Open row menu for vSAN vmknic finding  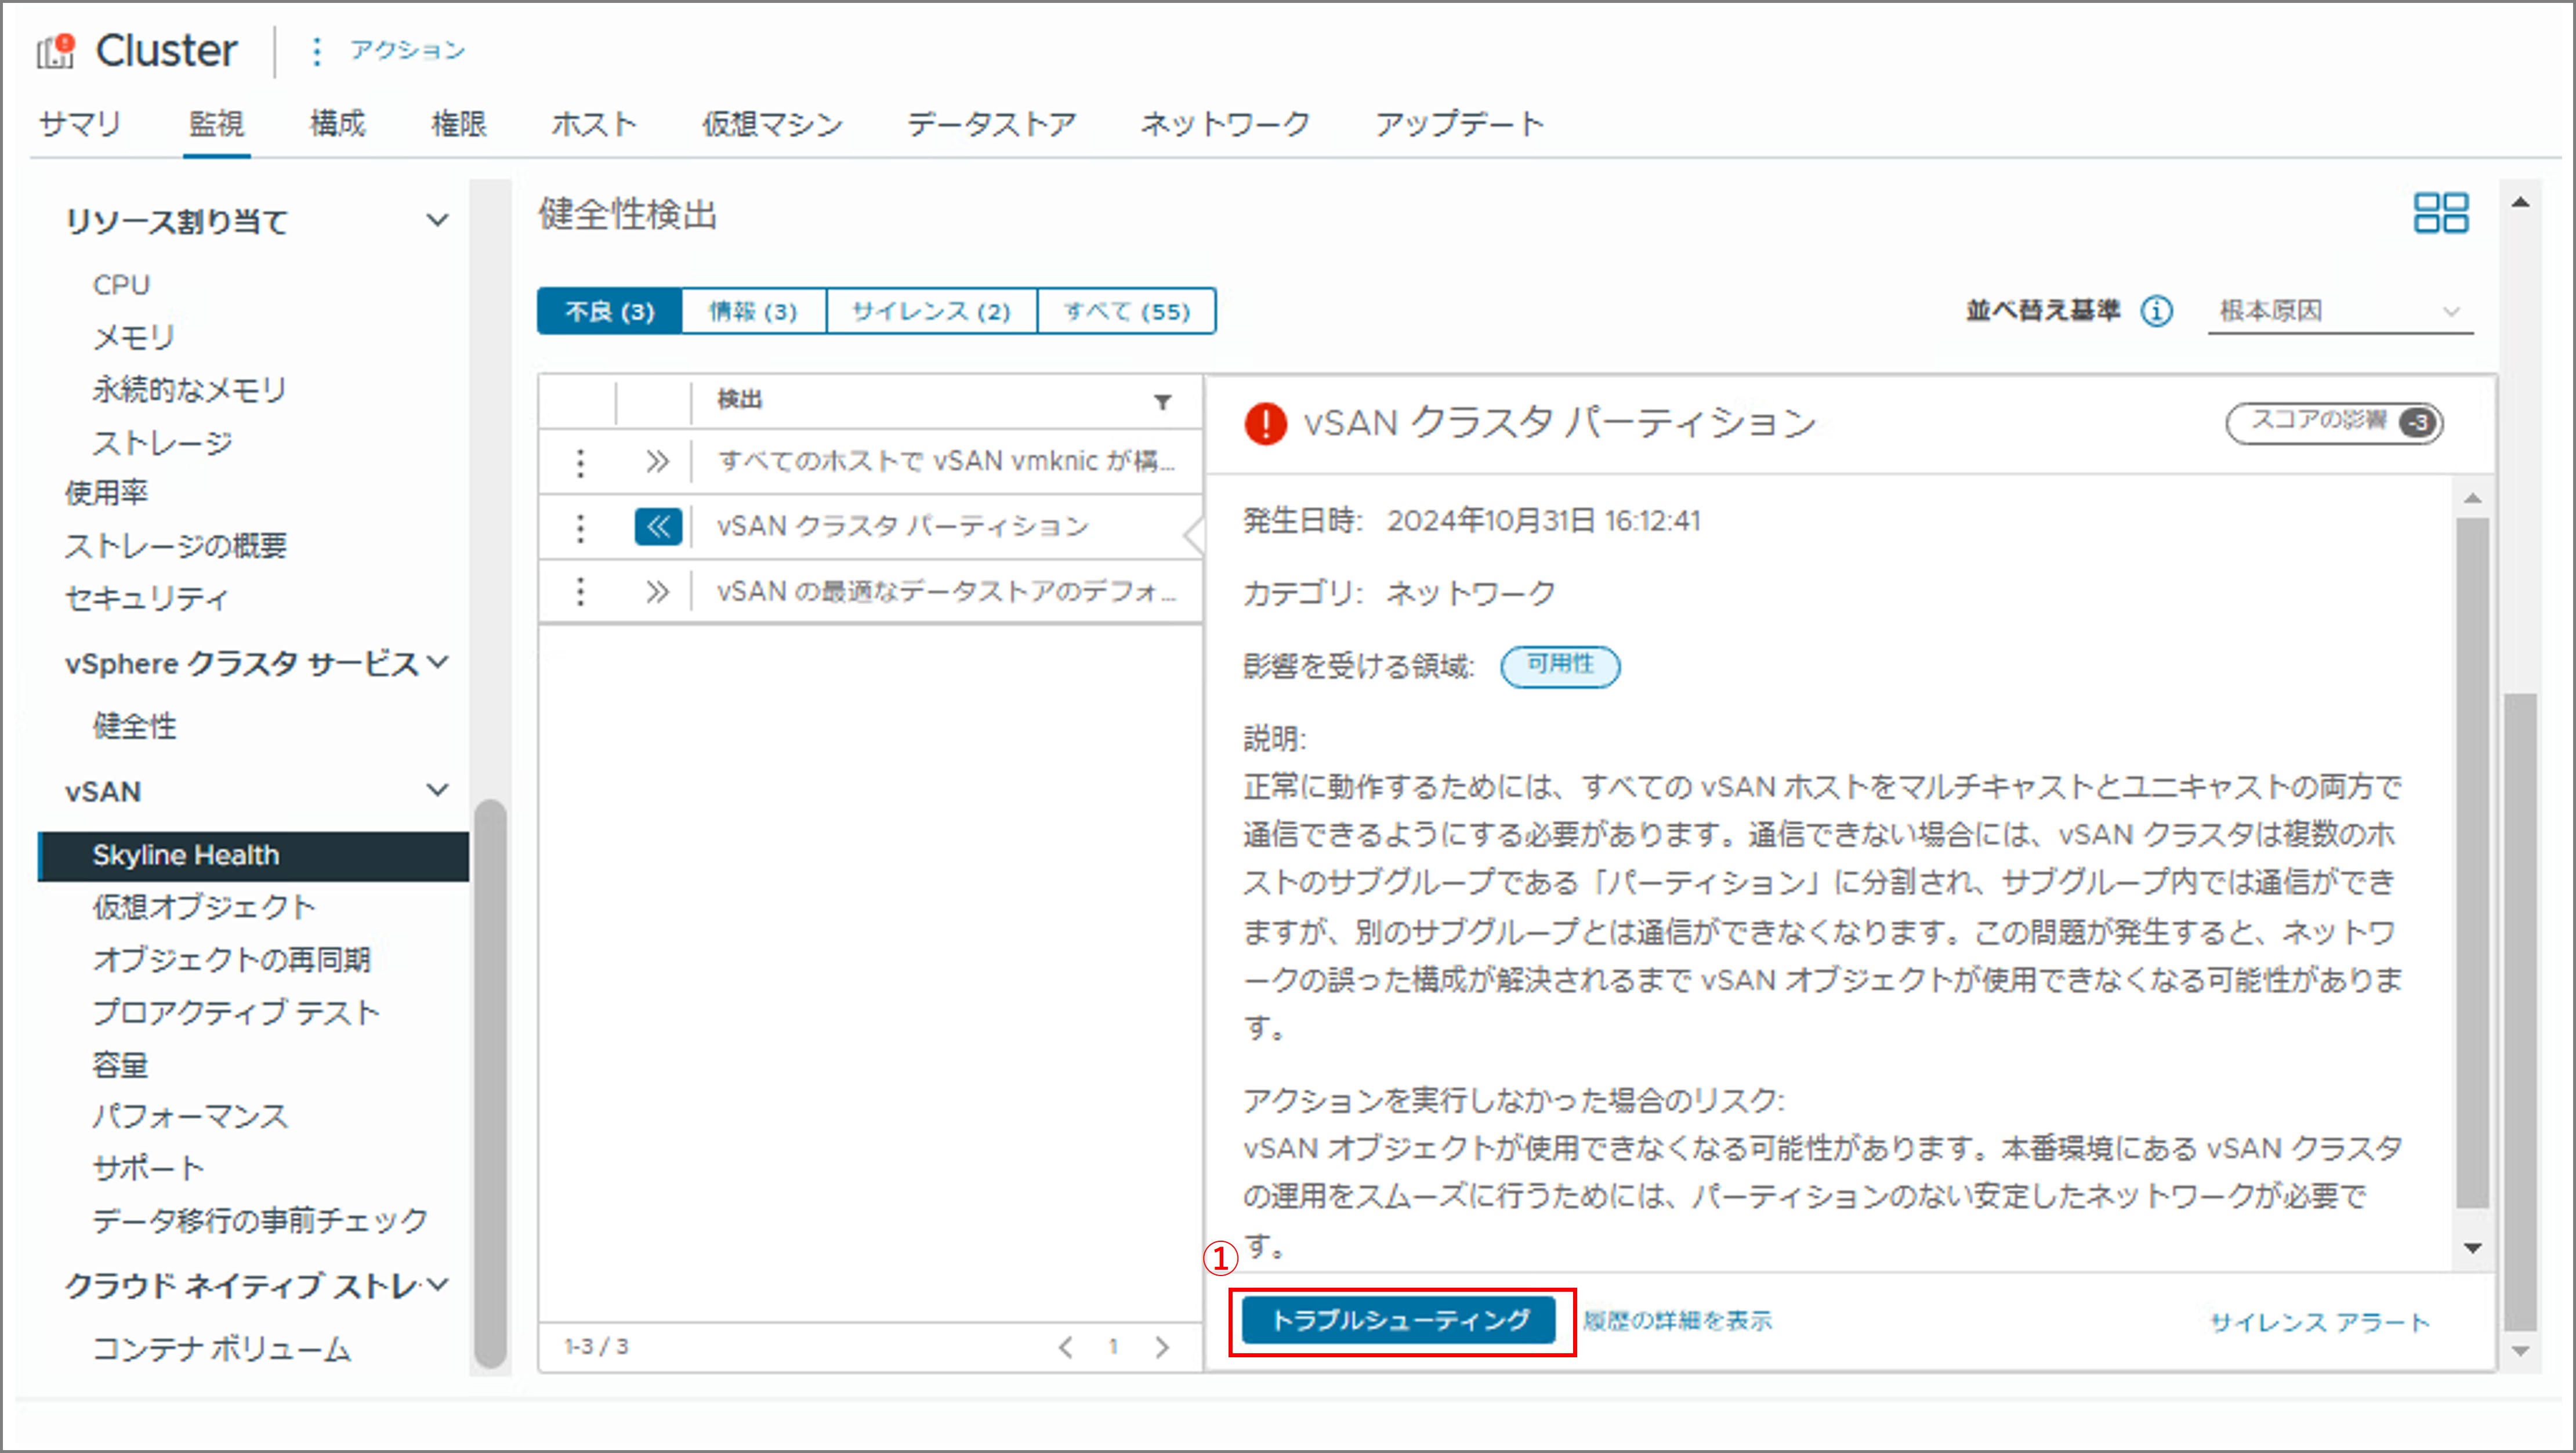tap(580, 462)
